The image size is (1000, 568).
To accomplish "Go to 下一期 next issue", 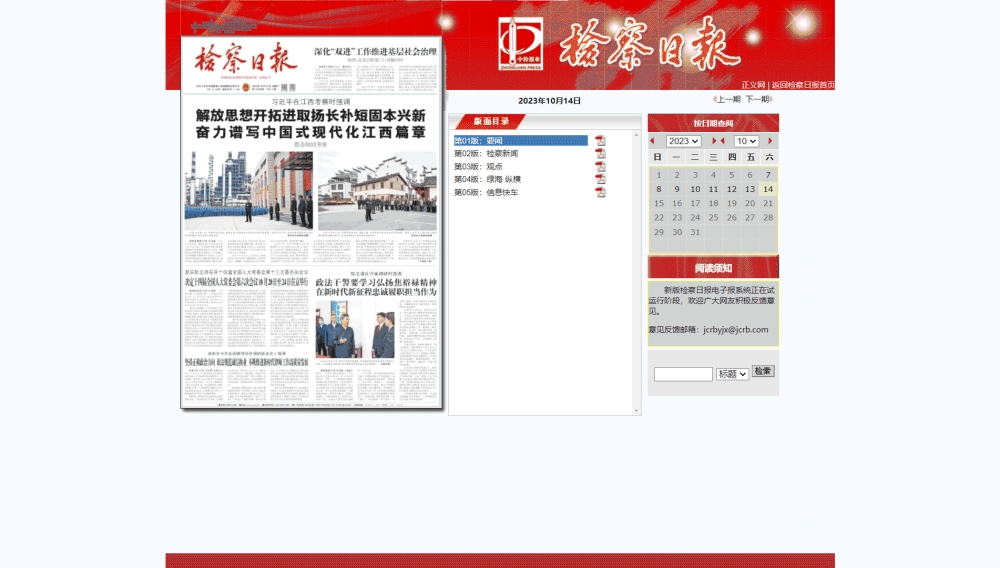I will click(758, 99).
